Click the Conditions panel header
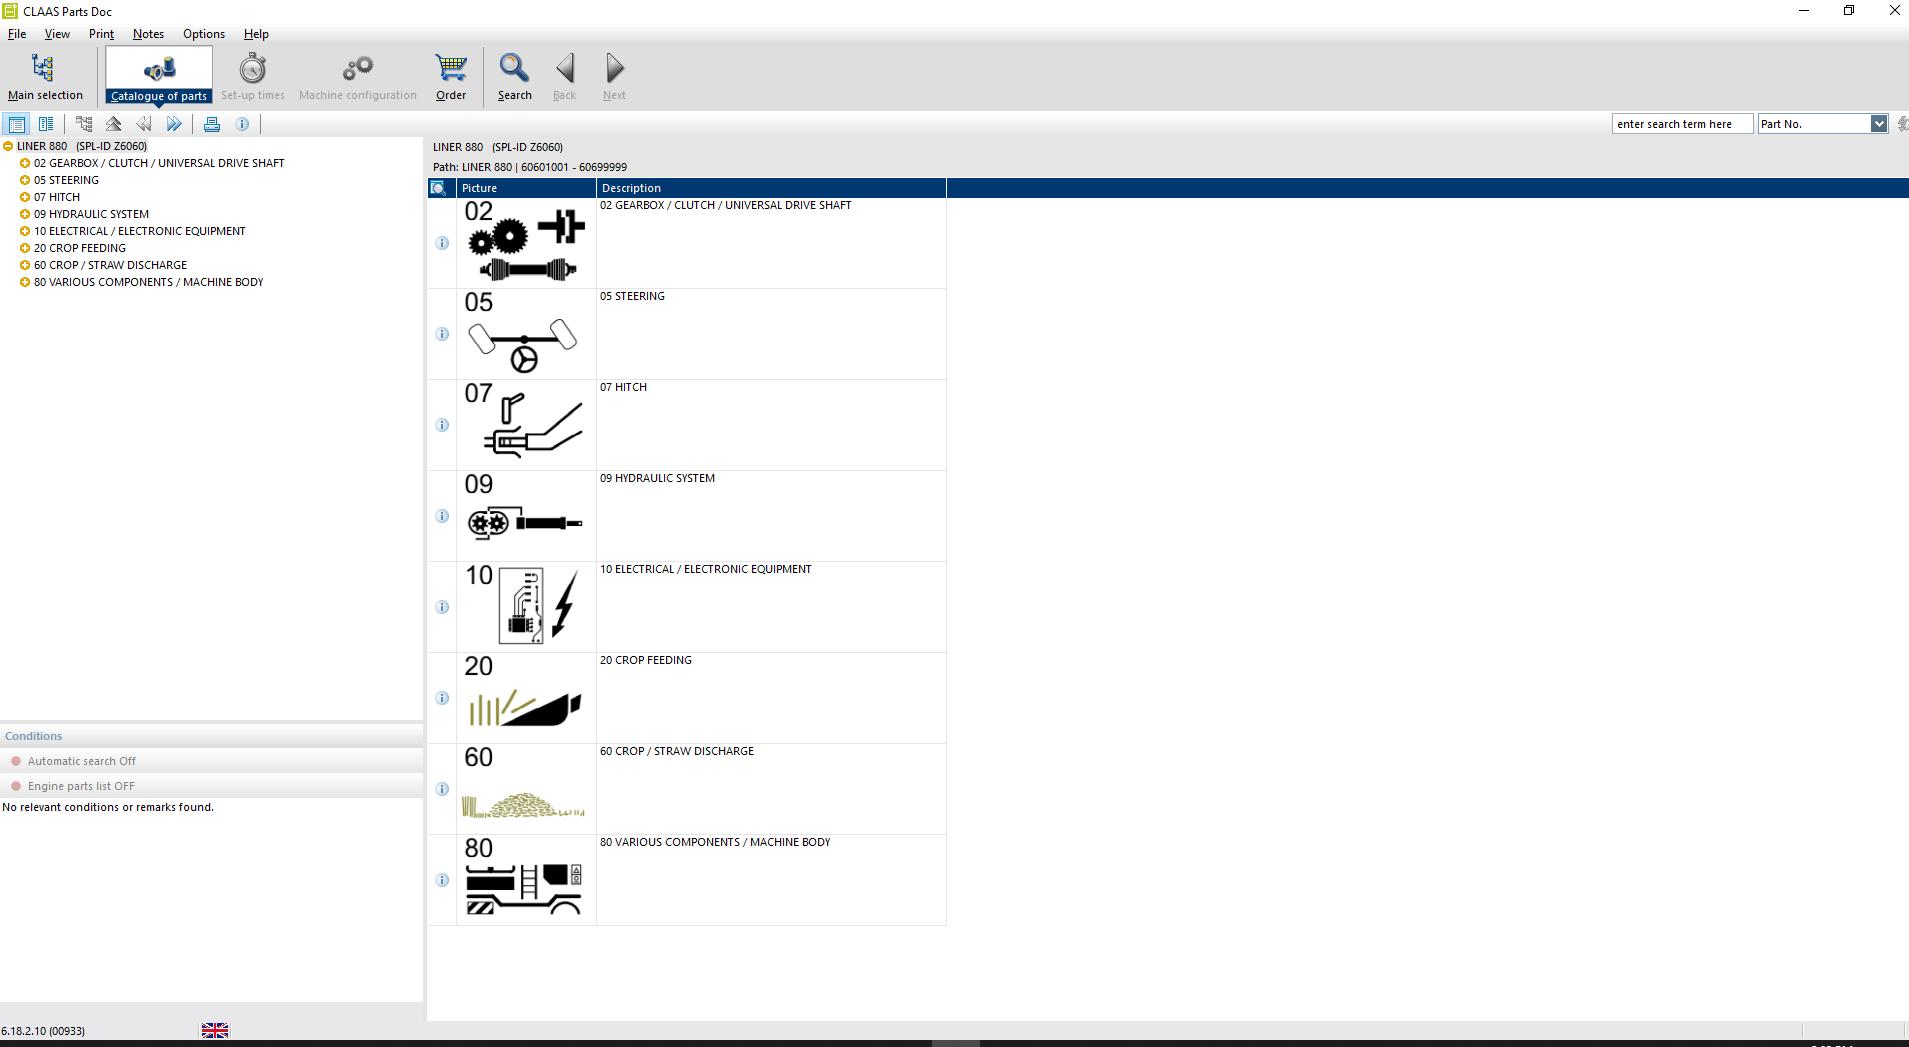The image size is (1909, 1047). coord(212,736)
